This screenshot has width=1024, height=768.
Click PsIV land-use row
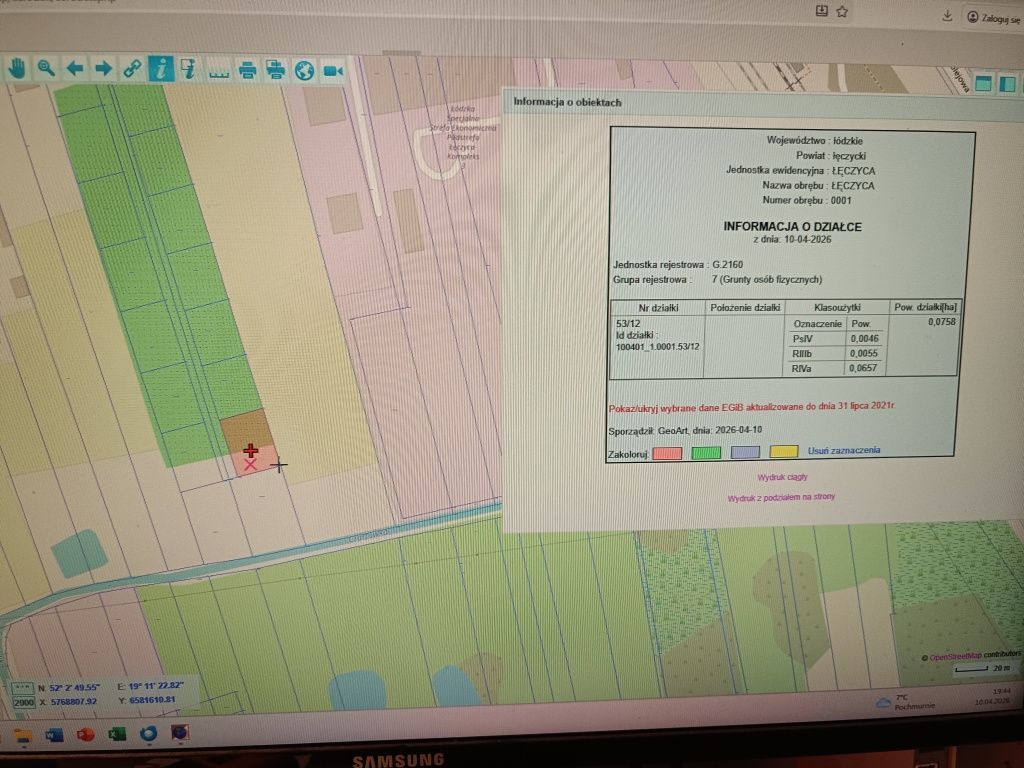[x=837, y=339]
